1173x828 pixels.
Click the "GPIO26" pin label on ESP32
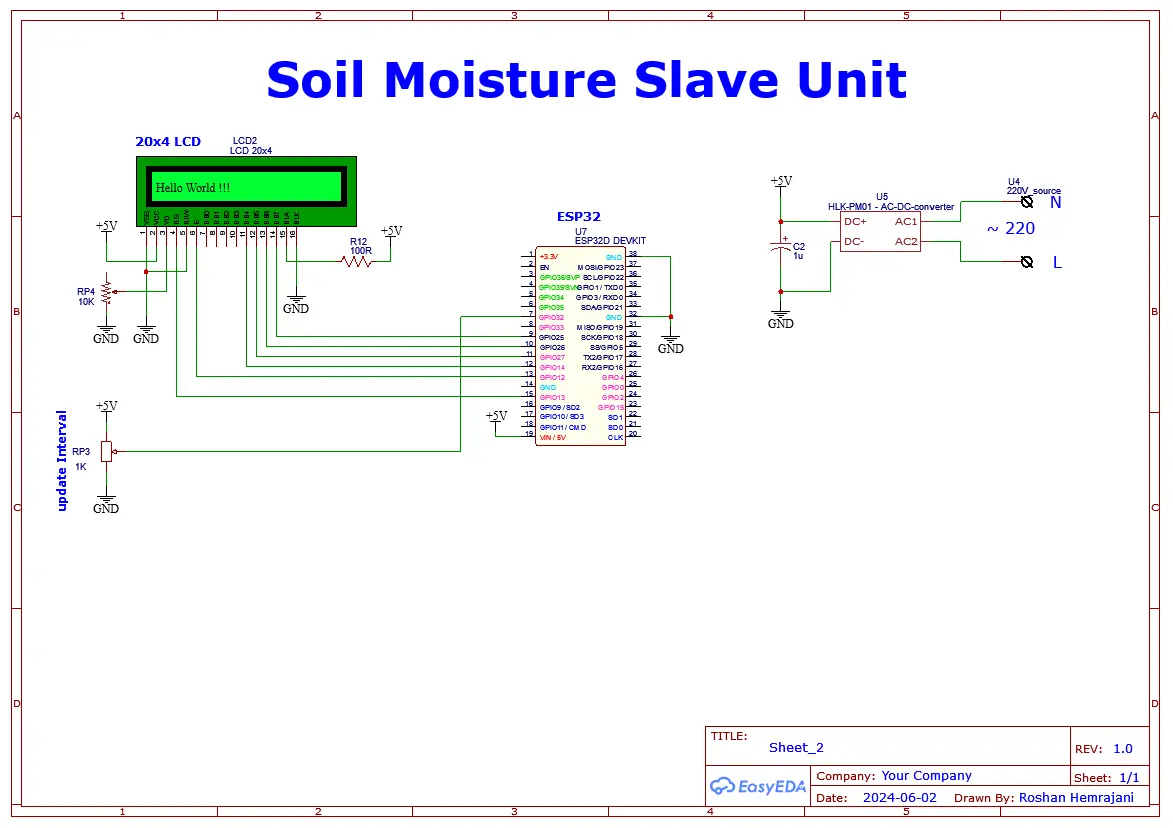(552, 347)
